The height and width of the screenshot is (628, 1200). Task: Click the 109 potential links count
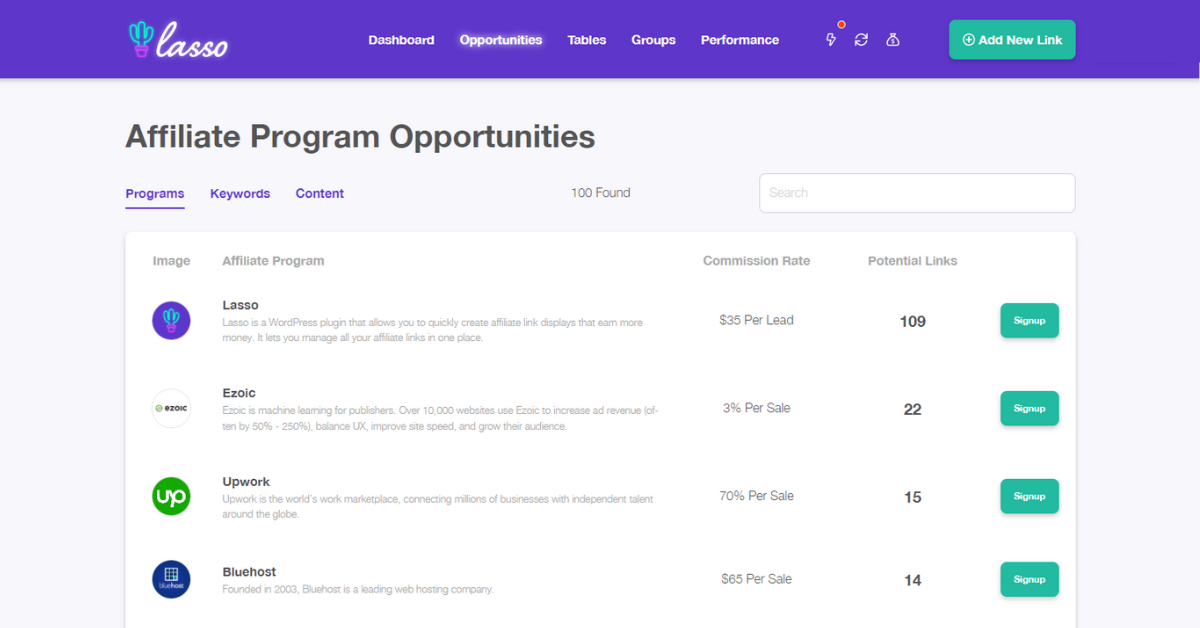(912, 322)
